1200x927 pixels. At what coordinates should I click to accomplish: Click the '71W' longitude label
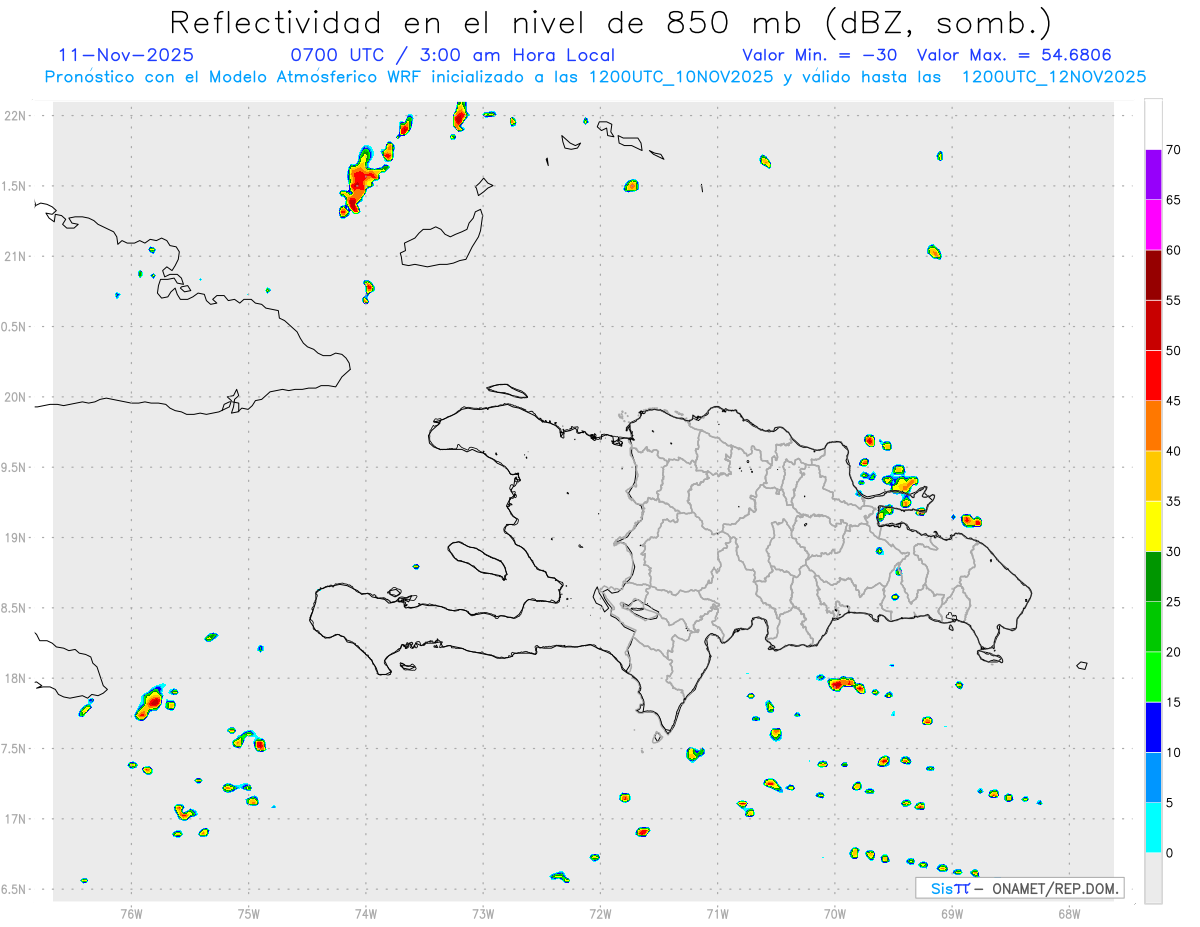pos(717,912)
